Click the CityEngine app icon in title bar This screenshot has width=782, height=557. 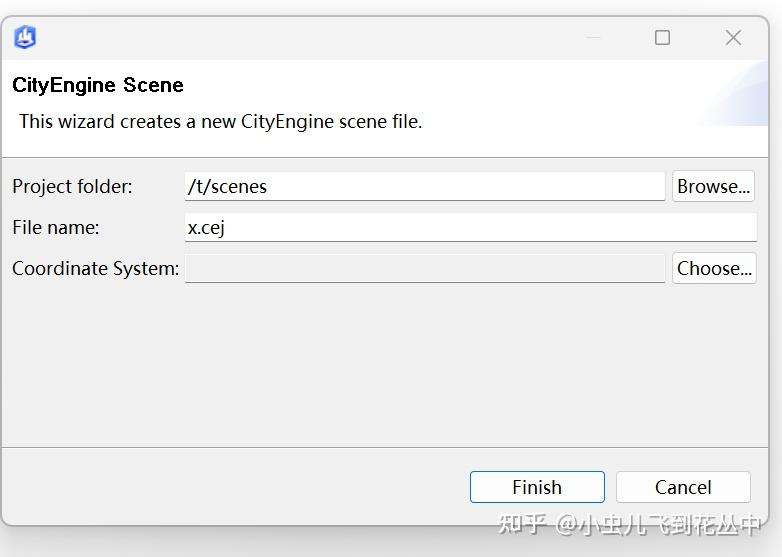tap(25, 37)
